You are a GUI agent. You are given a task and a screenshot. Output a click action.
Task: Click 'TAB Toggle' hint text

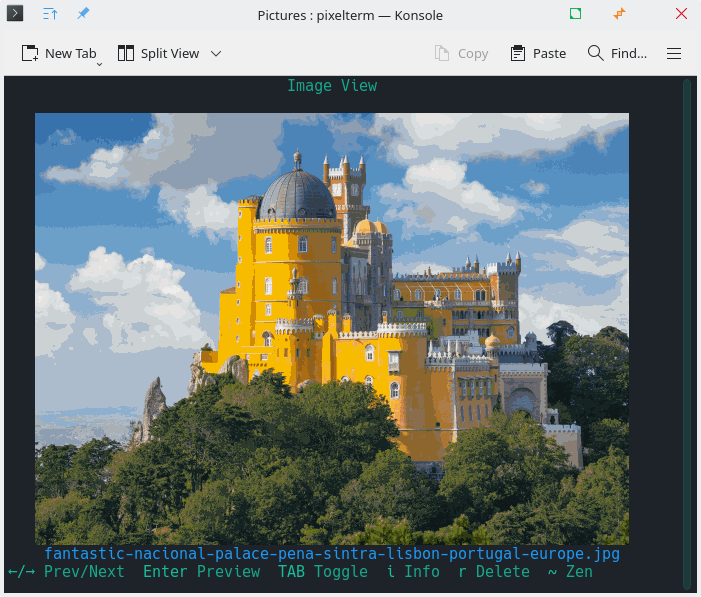click(x=323, y=572)
